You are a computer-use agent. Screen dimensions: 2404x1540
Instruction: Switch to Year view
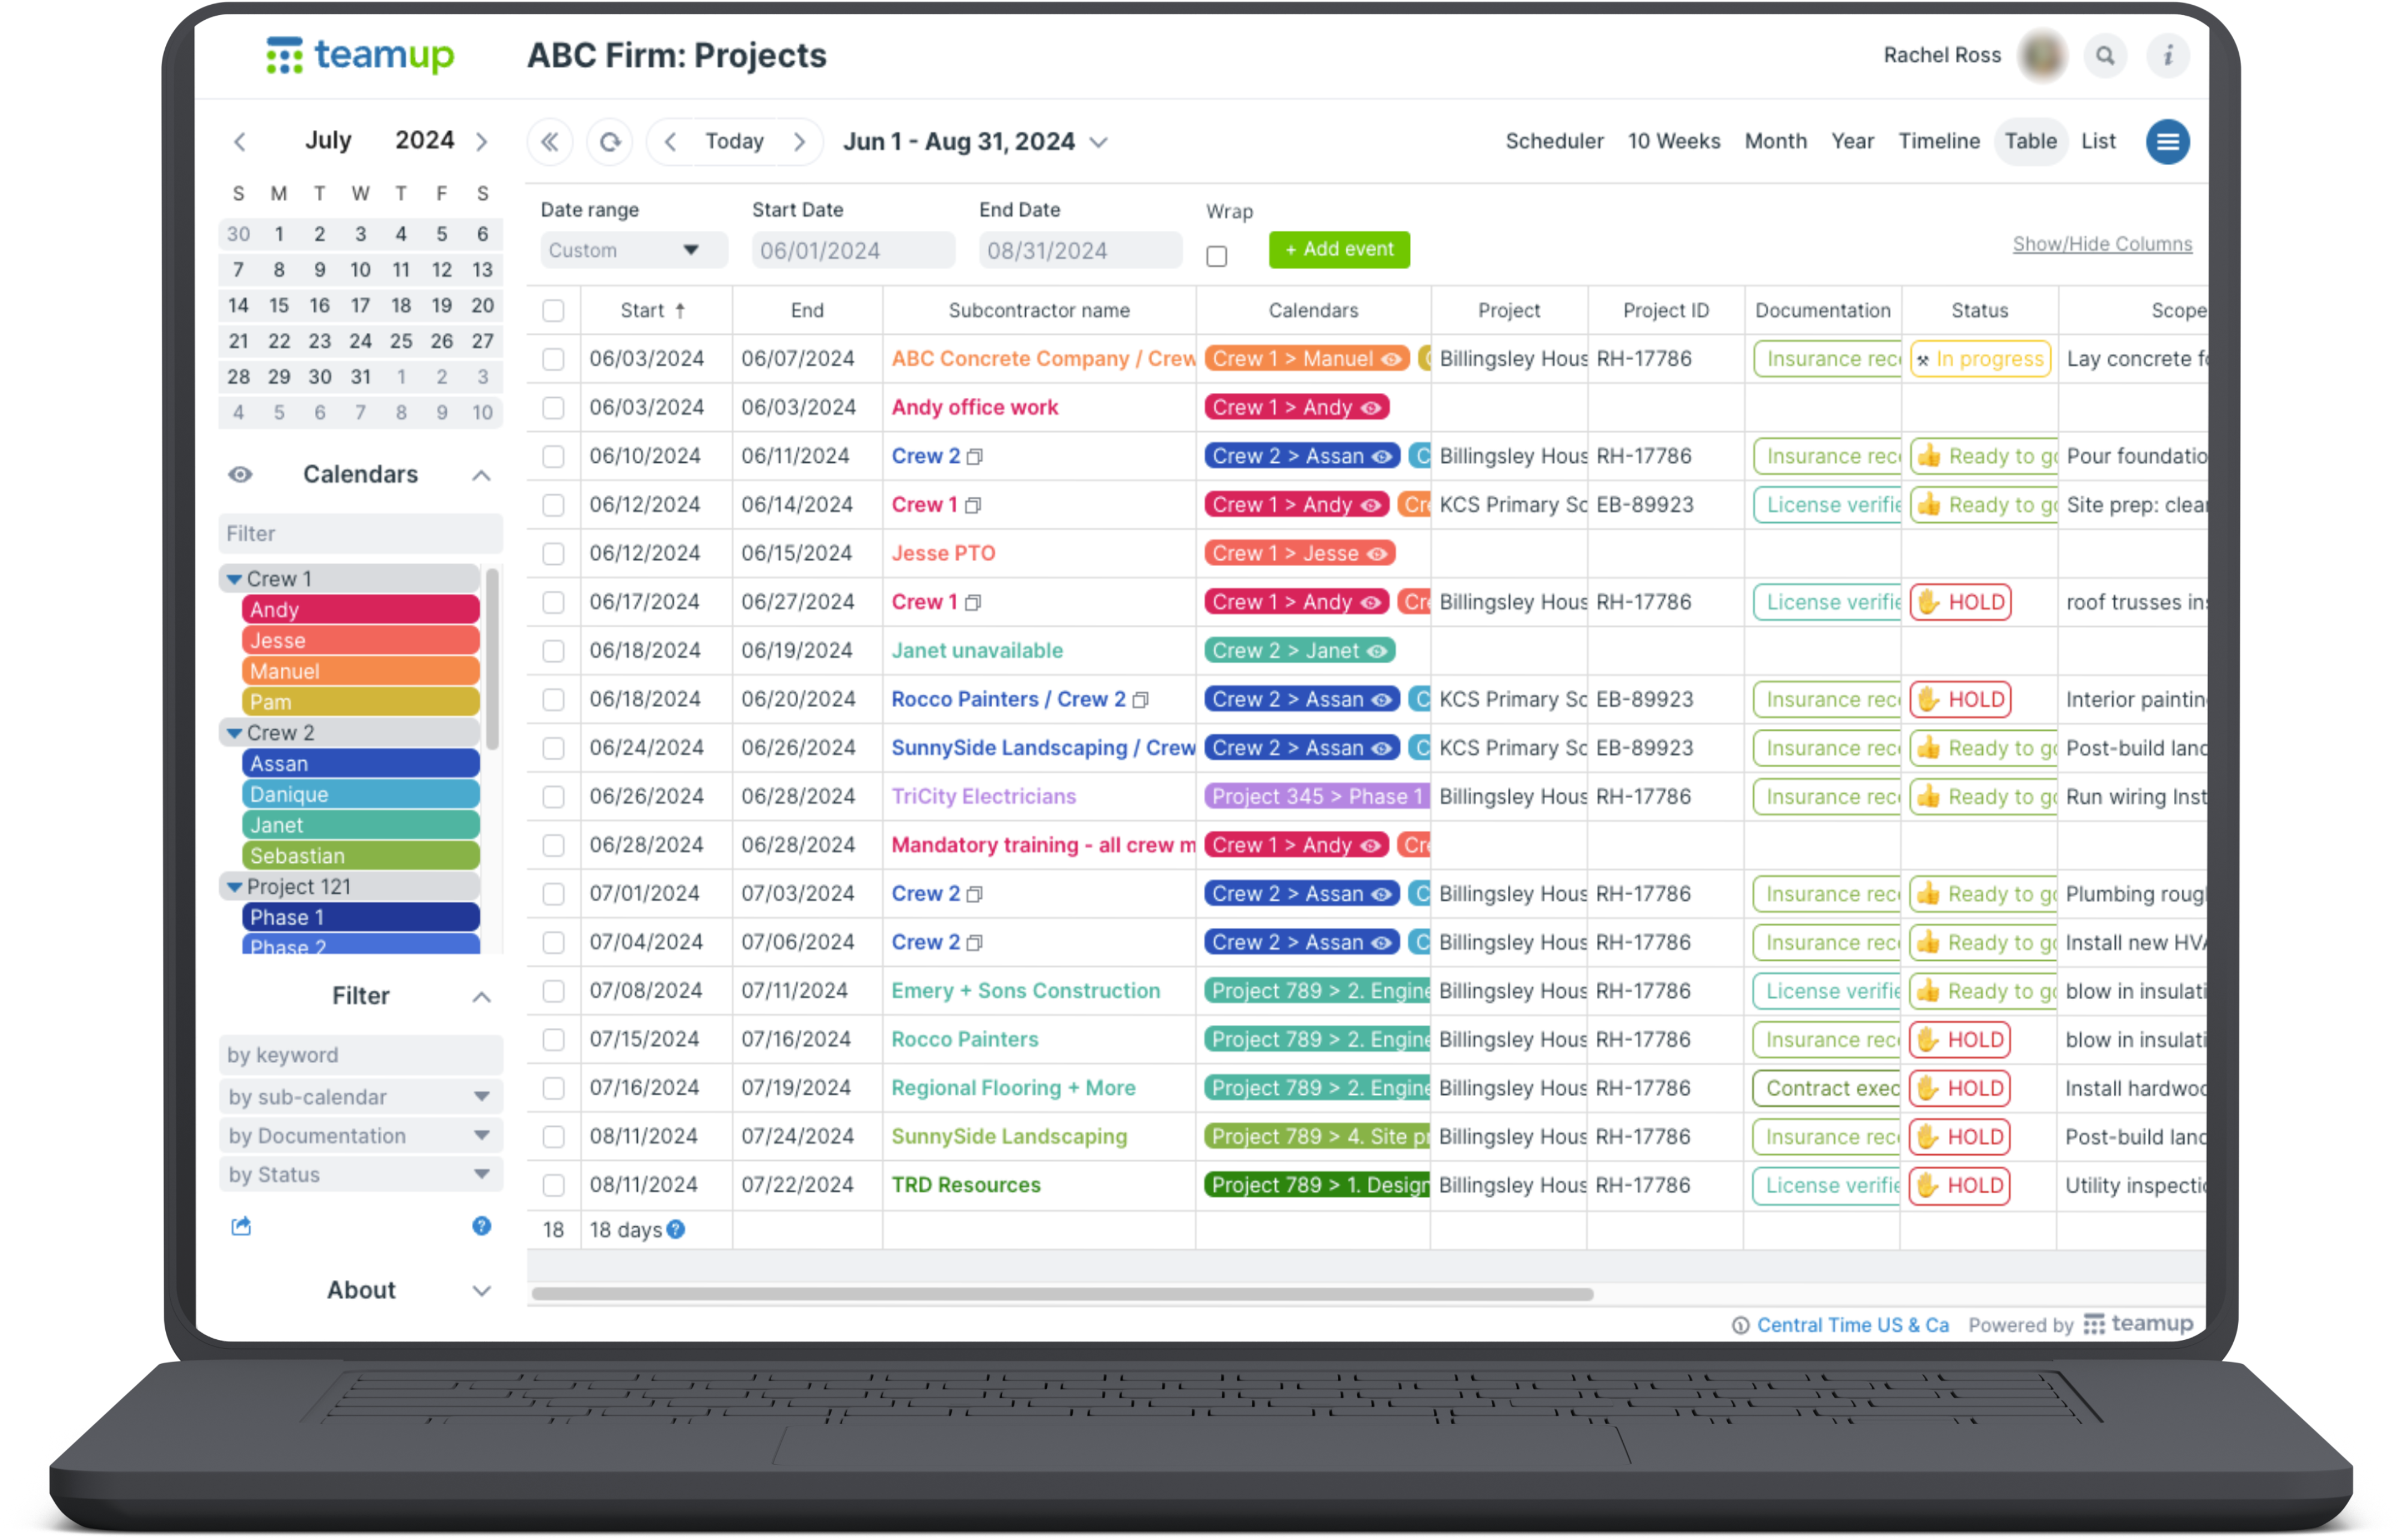1852,142
